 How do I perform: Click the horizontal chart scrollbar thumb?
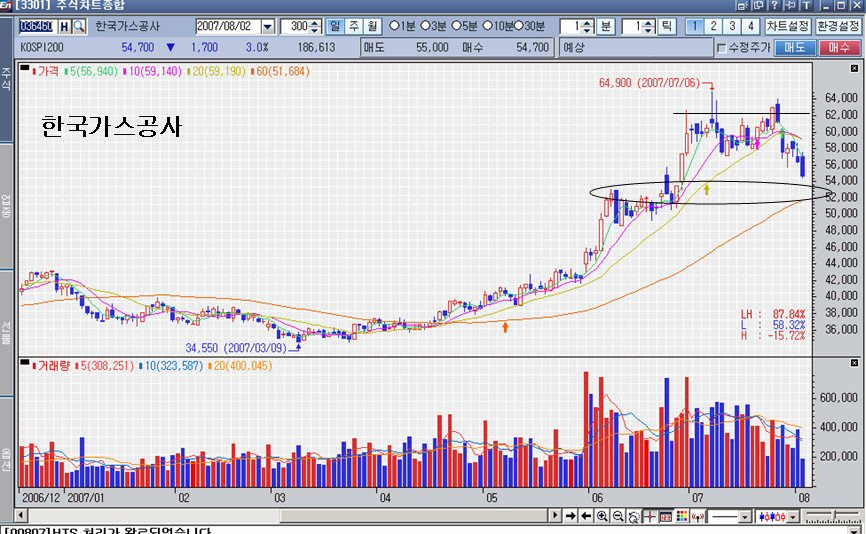coord(414,516)
